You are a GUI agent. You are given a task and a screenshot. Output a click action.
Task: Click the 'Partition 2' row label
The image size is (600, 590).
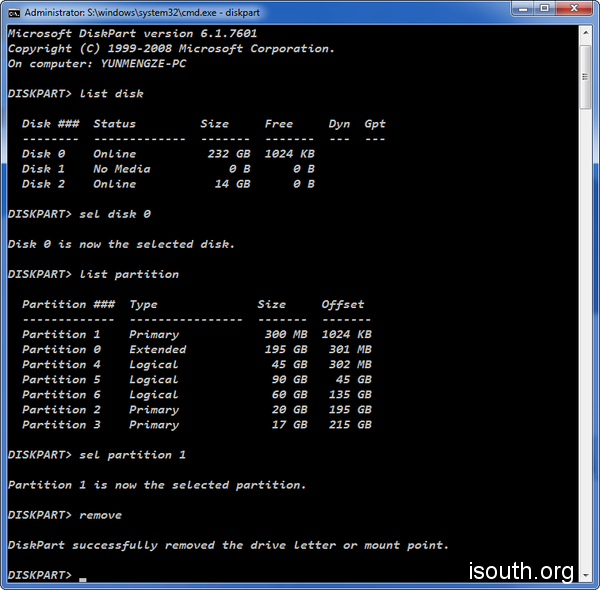pos(61,410)
